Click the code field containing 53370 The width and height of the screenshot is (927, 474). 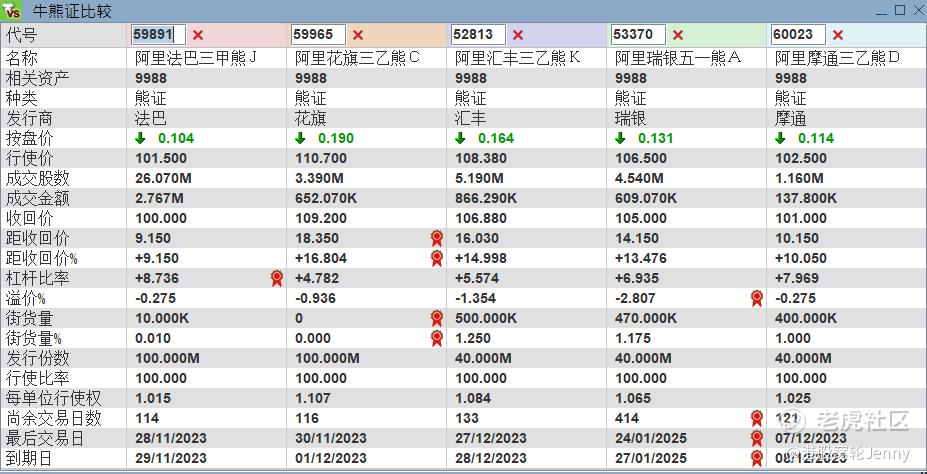pyautogui.click(x=638, y=35)
